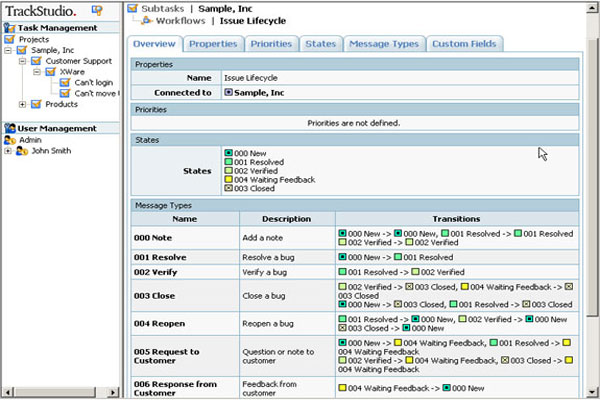Click the John Smith user icon
Screen dimensions: 600x400
click(x=21, y=151)
